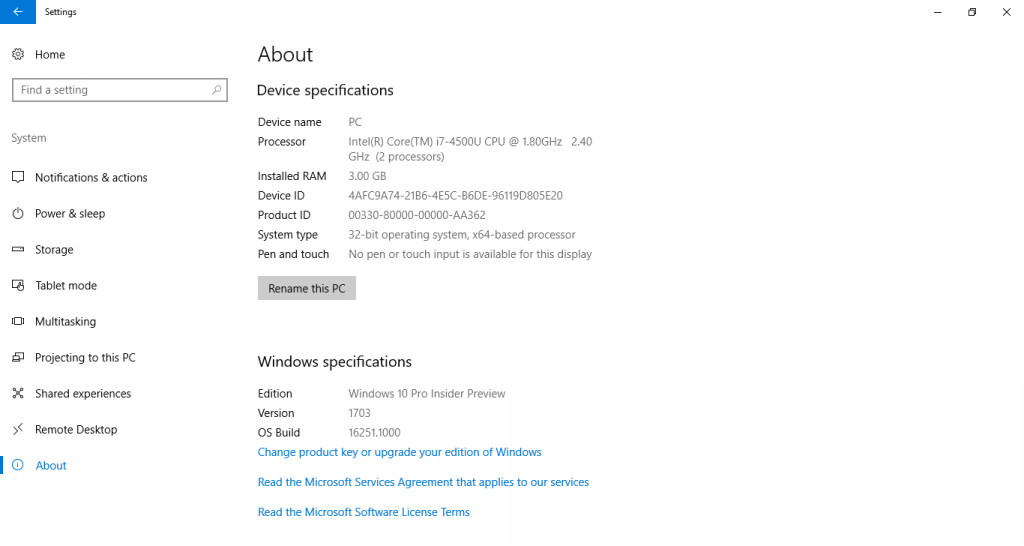Click the Processor value Intel(R) Core(TM) i7-4500U

(x=470, y=149)
